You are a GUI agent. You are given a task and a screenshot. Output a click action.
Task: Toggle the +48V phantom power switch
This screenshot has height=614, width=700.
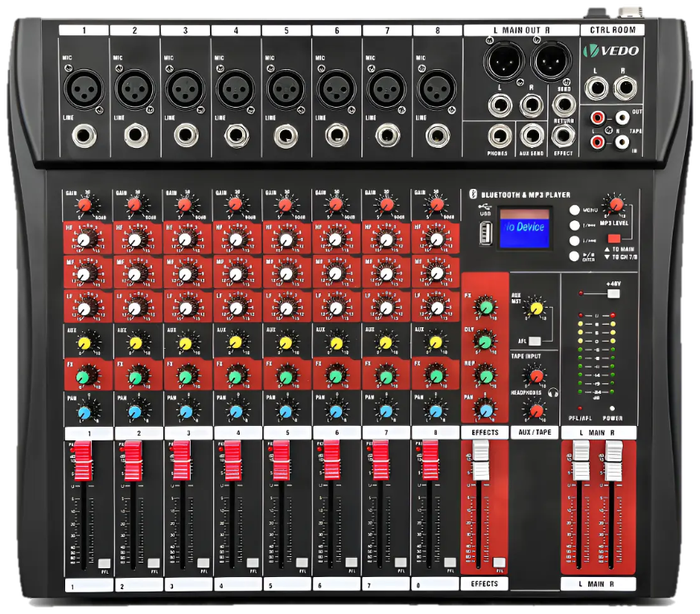click(614, 293)
